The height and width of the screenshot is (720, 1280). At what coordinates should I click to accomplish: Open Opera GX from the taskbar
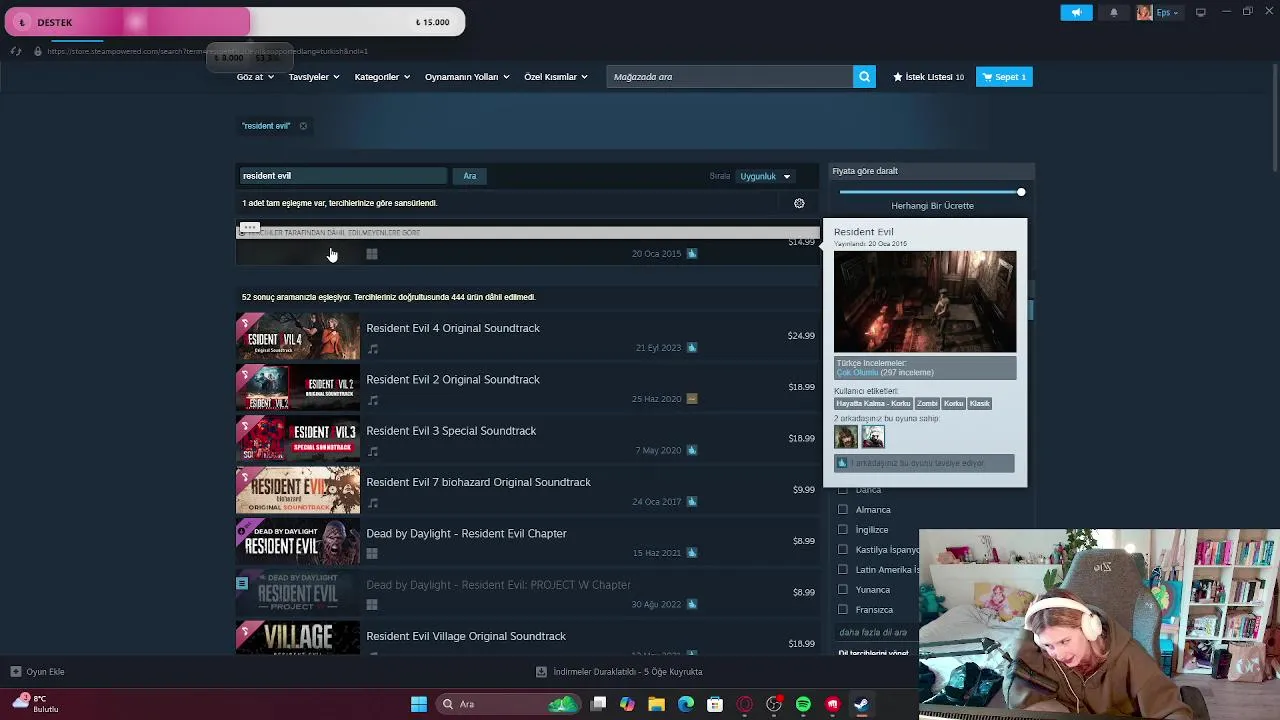[x=744, y=704]
